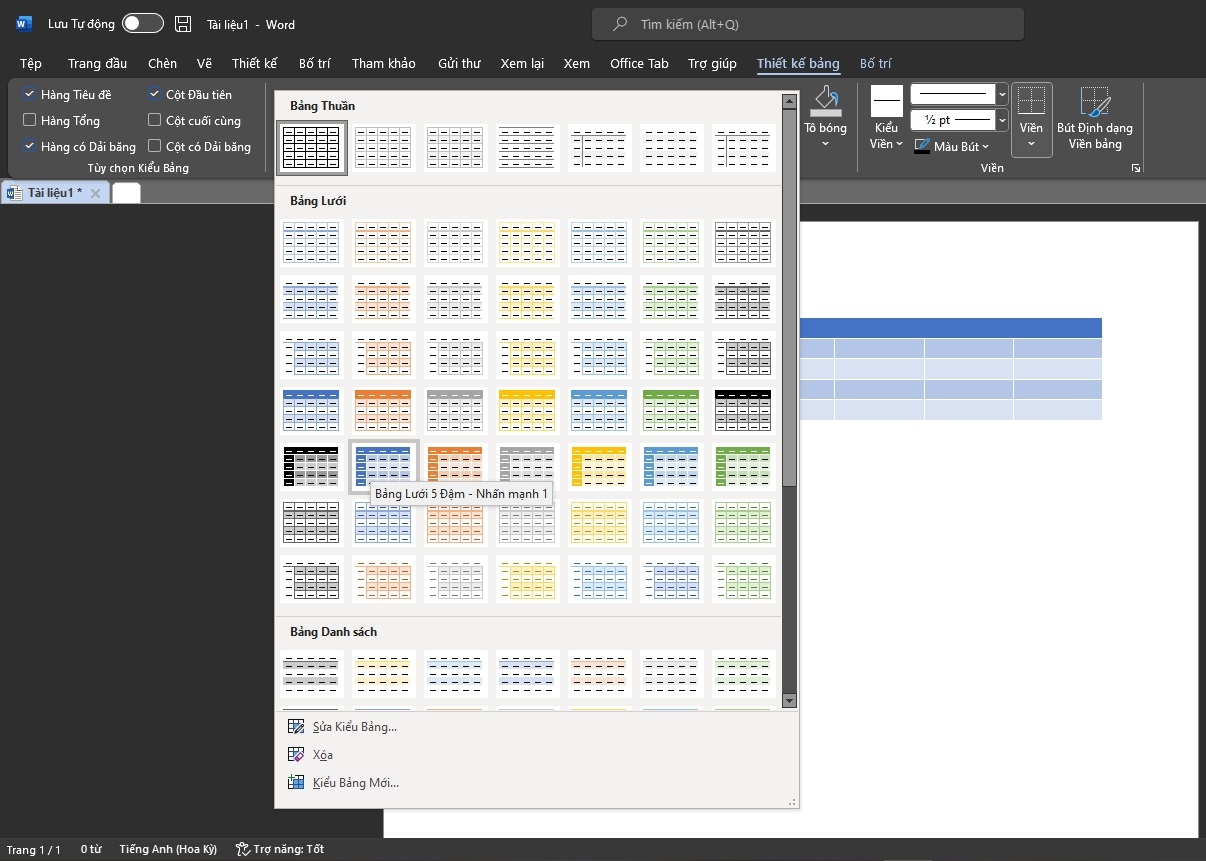The height and width of the screenshot is (861, 1206).
Task: Click the Tô bóng shading bucket icon
Action: pos(825,101)
